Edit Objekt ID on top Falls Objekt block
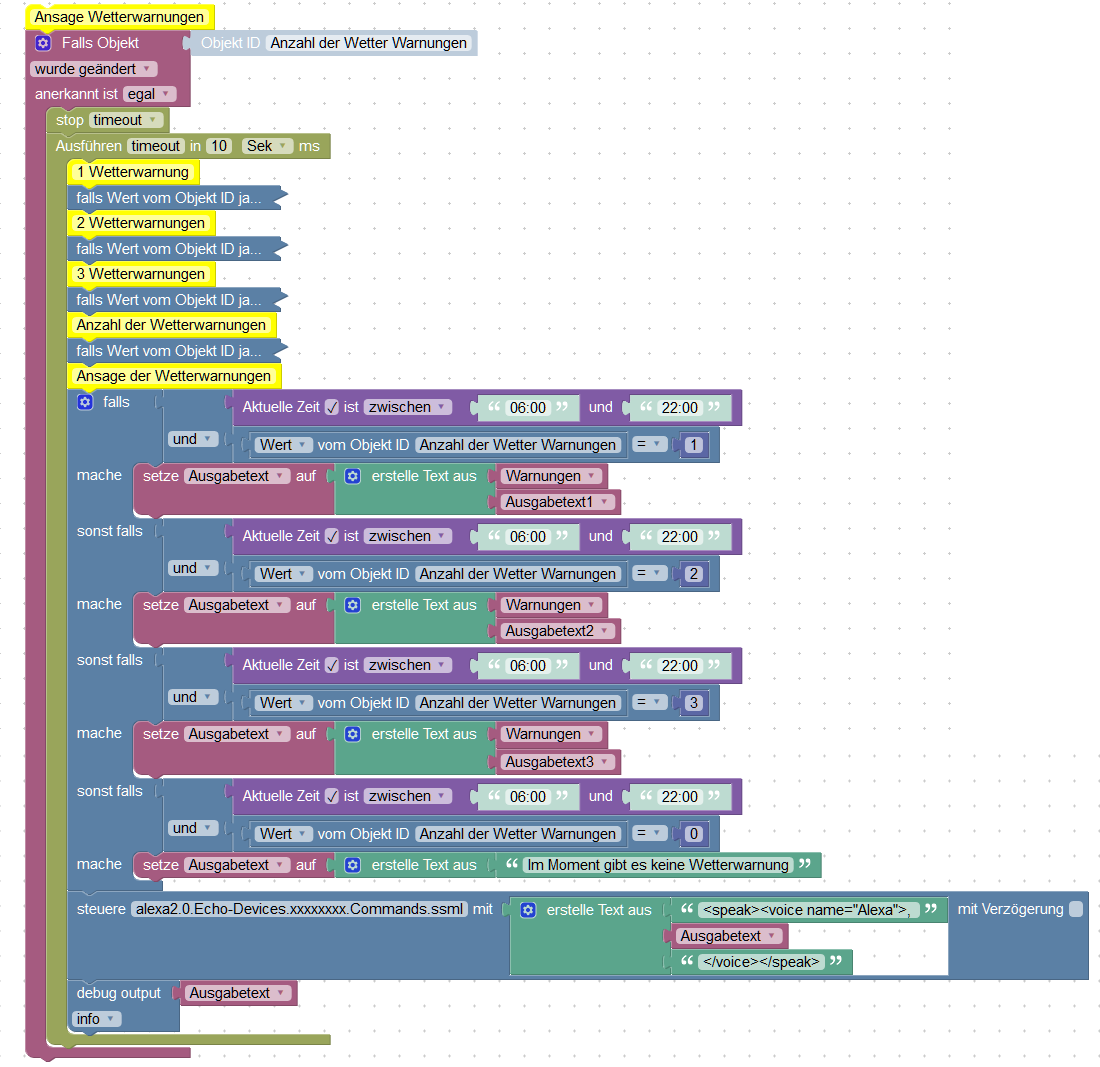The height and width of the screenshot is (1067, 1100). pyautogui.click(x=368, y=43)
